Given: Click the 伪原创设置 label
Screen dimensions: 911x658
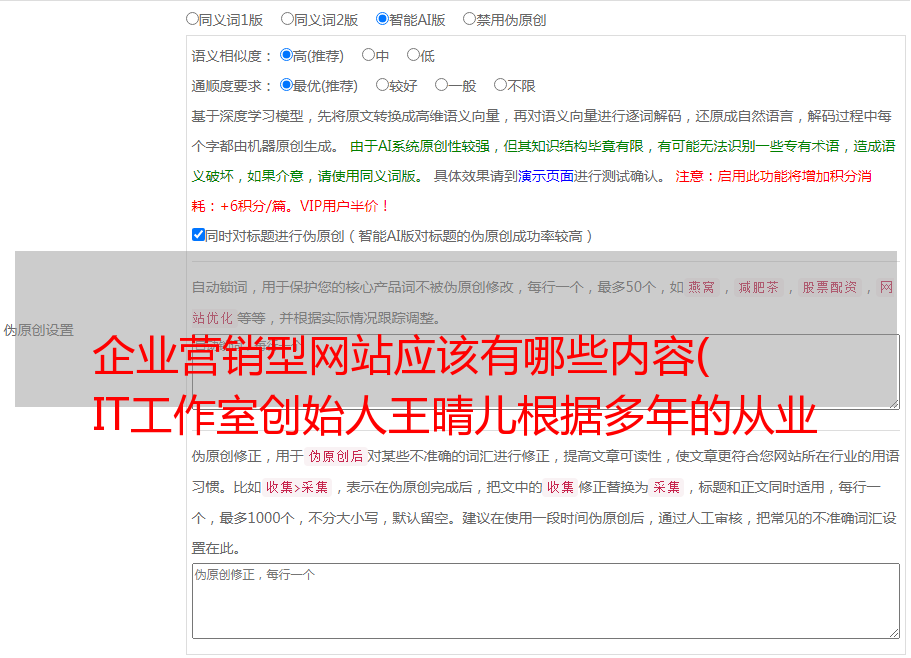Looking at the screenshot, I should (38, 330).
